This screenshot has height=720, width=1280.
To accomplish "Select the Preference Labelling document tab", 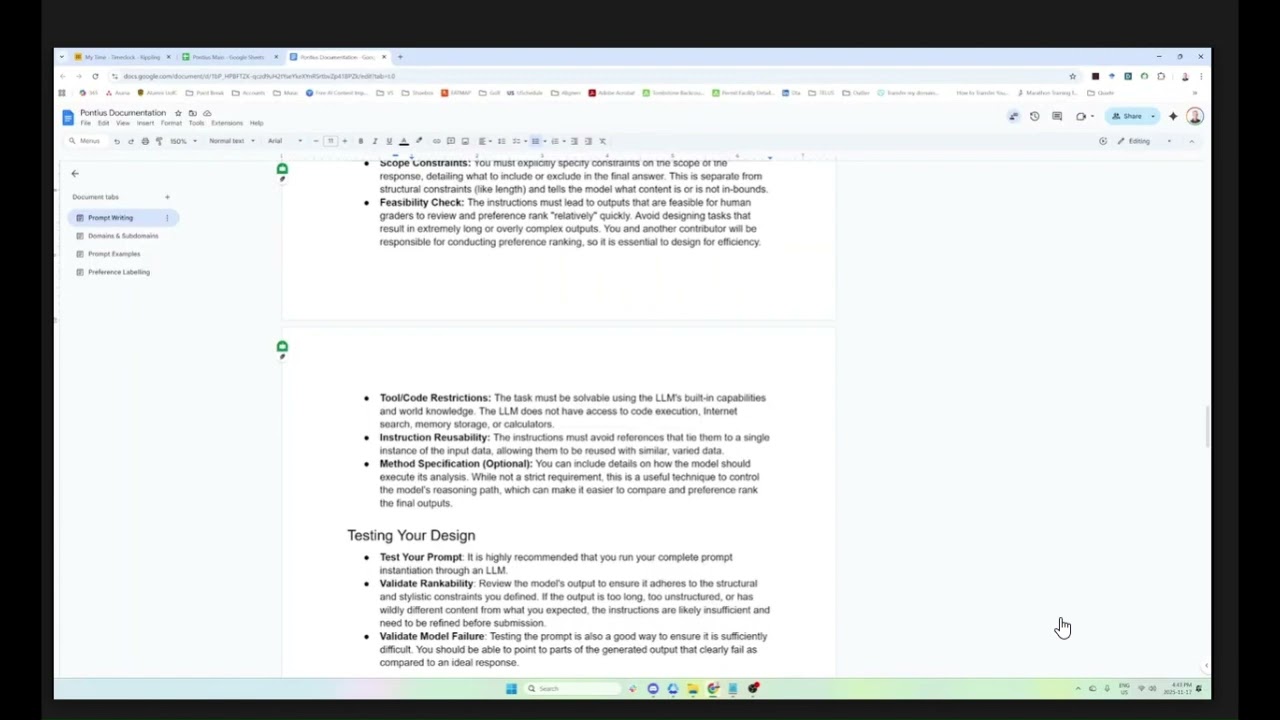I will (x=118, y=272).
